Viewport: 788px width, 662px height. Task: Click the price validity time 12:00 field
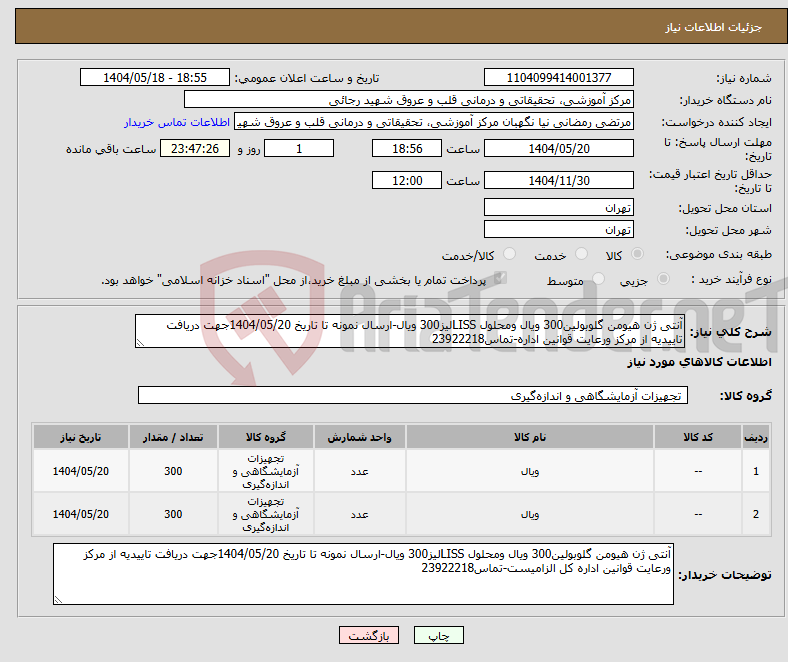[x=407, y=180]
